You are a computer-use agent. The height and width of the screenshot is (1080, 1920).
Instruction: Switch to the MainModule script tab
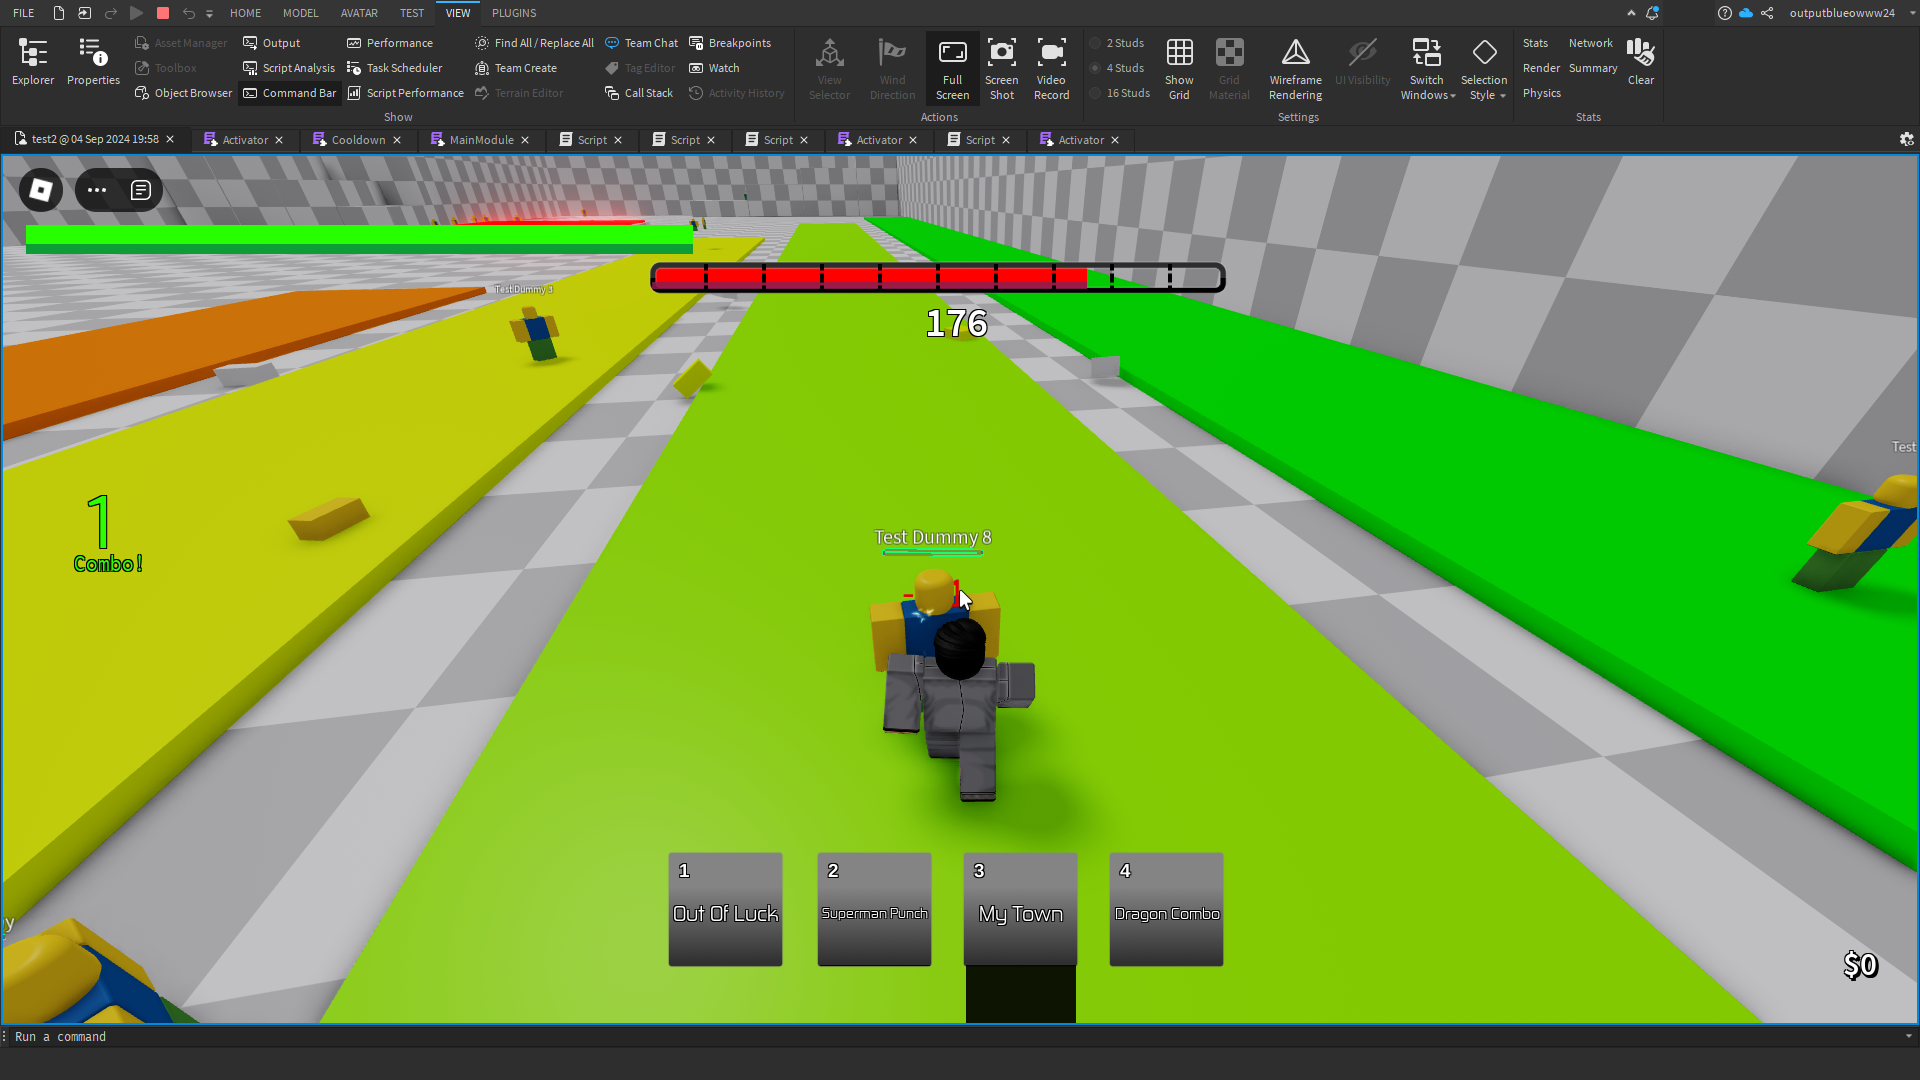coord(480,140)
